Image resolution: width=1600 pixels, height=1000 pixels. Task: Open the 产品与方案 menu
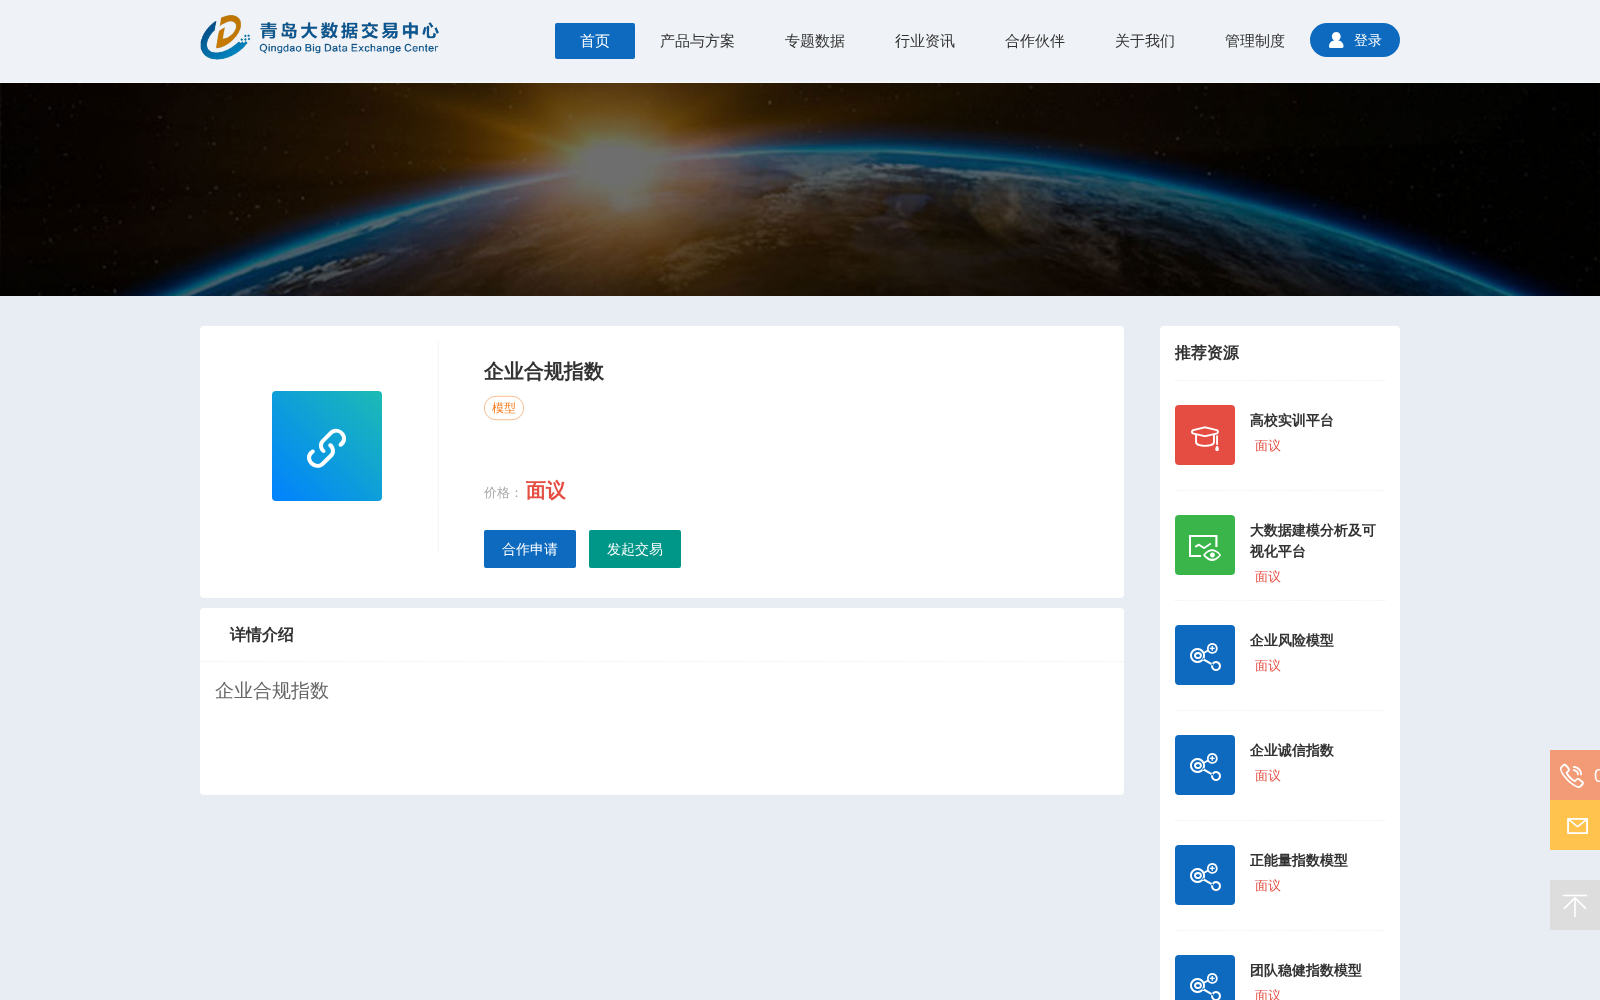[697, 41]
